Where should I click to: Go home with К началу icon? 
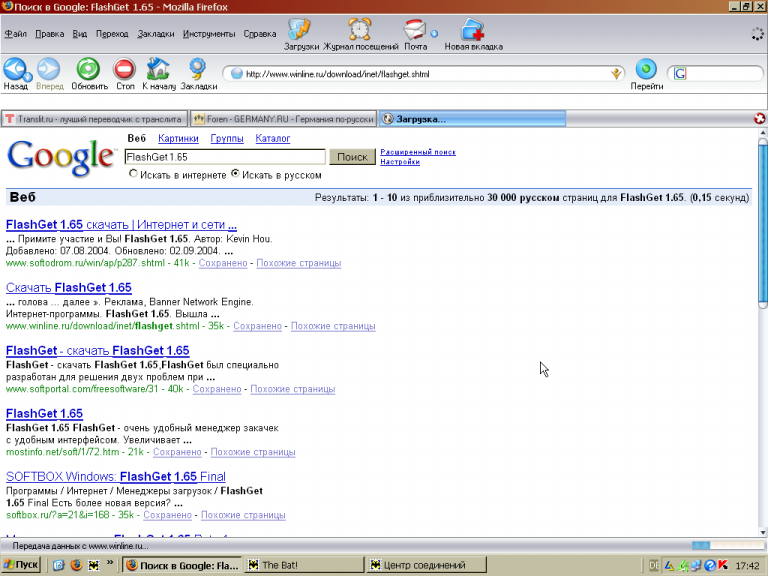158,70
